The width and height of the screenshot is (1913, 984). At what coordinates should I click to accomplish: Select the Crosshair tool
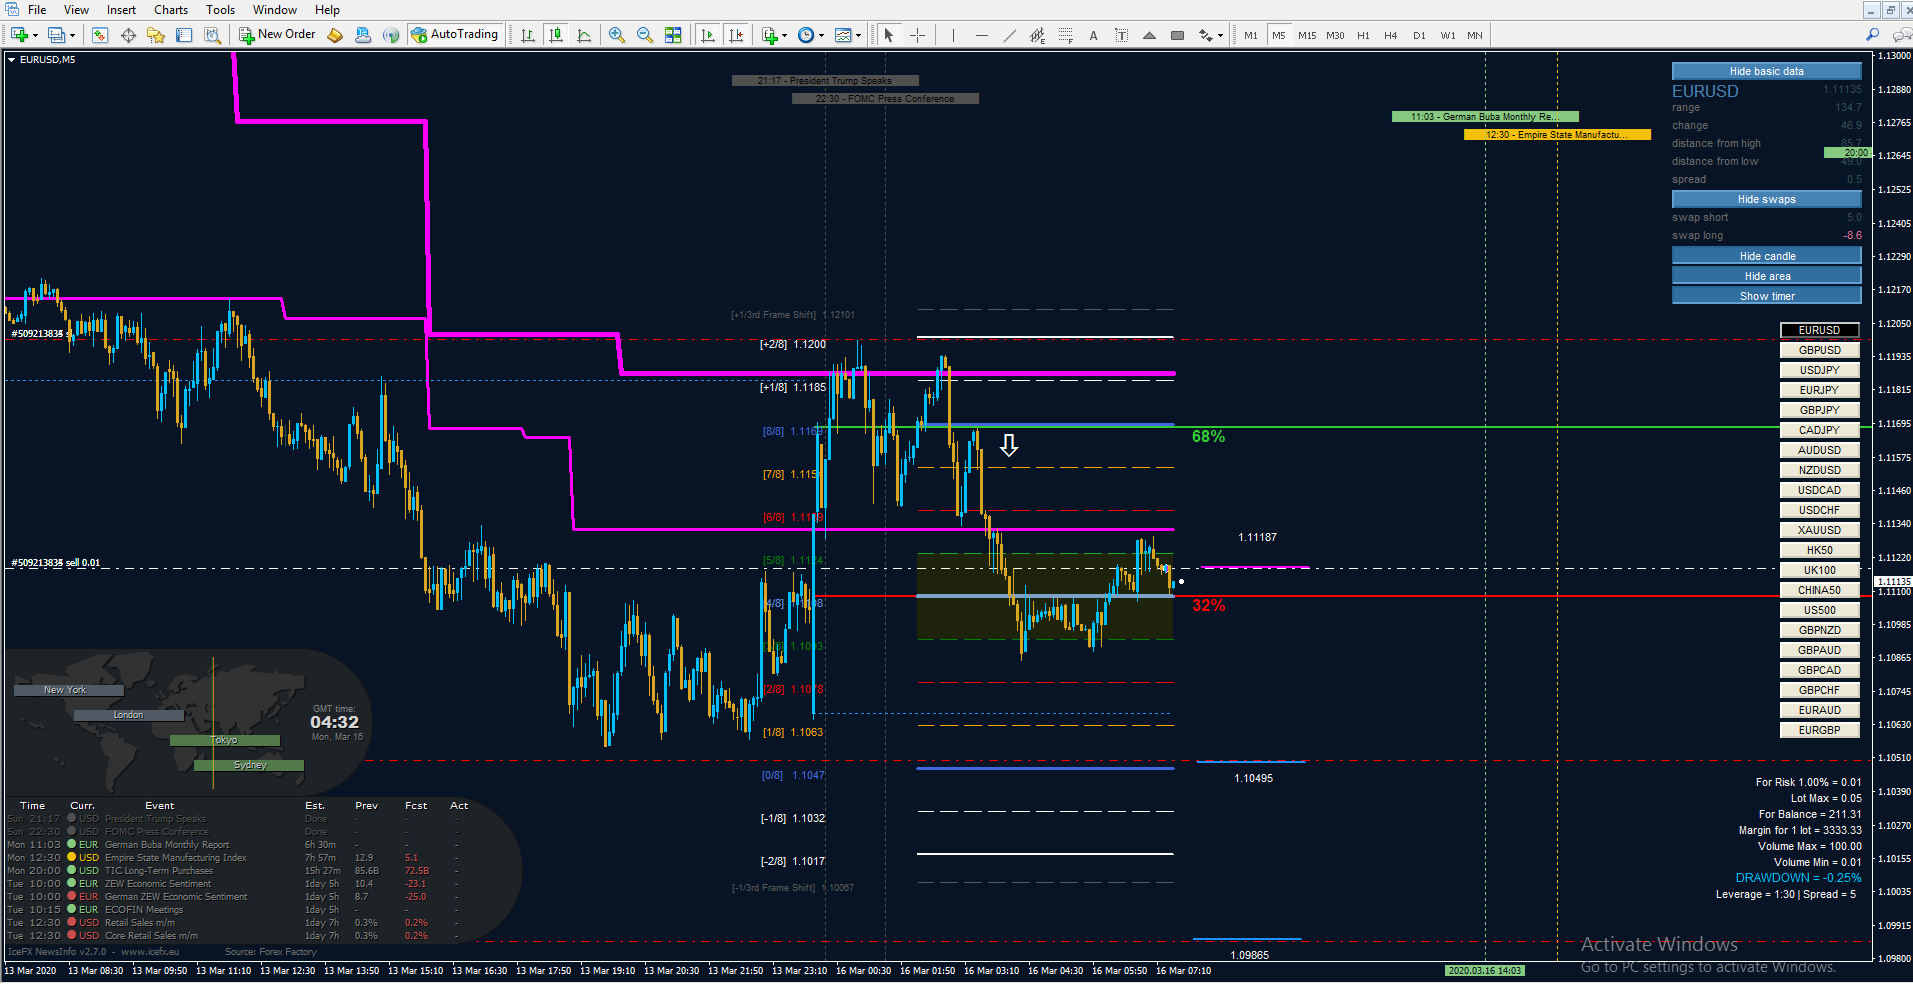point(917,35)
